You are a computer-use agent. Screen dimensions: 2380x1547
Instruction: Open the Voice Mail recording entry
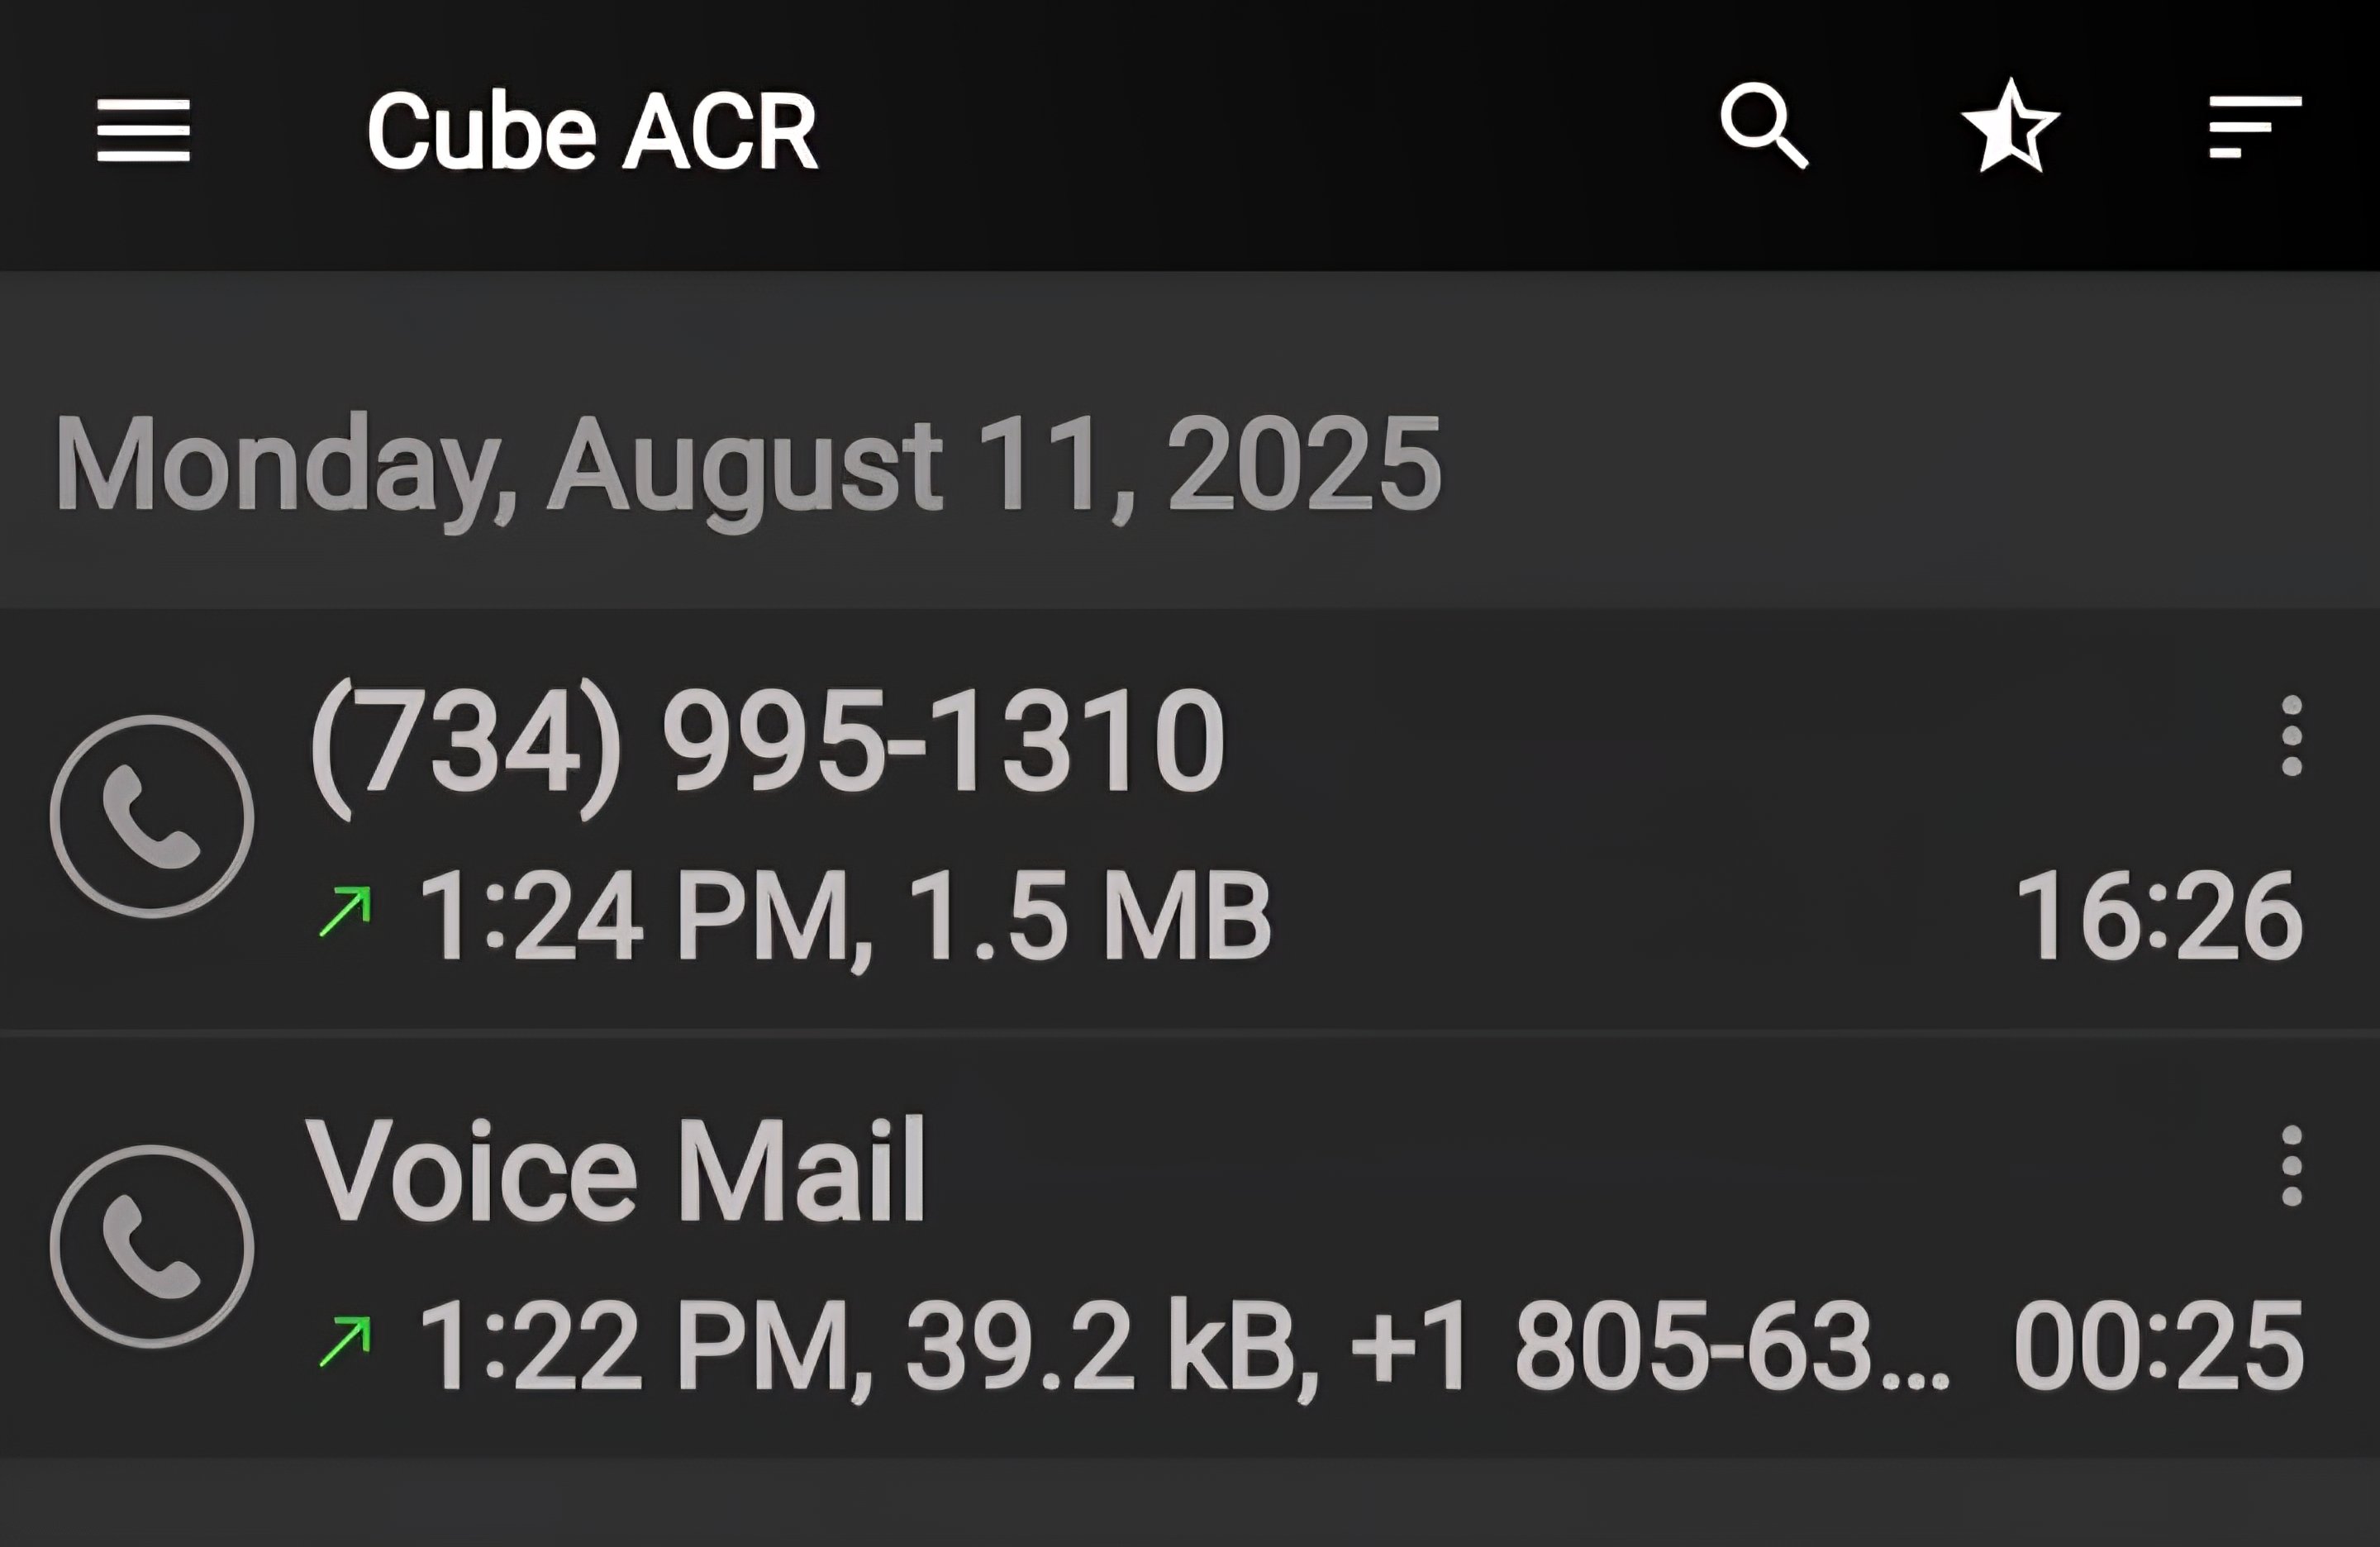[1190, 1249]
